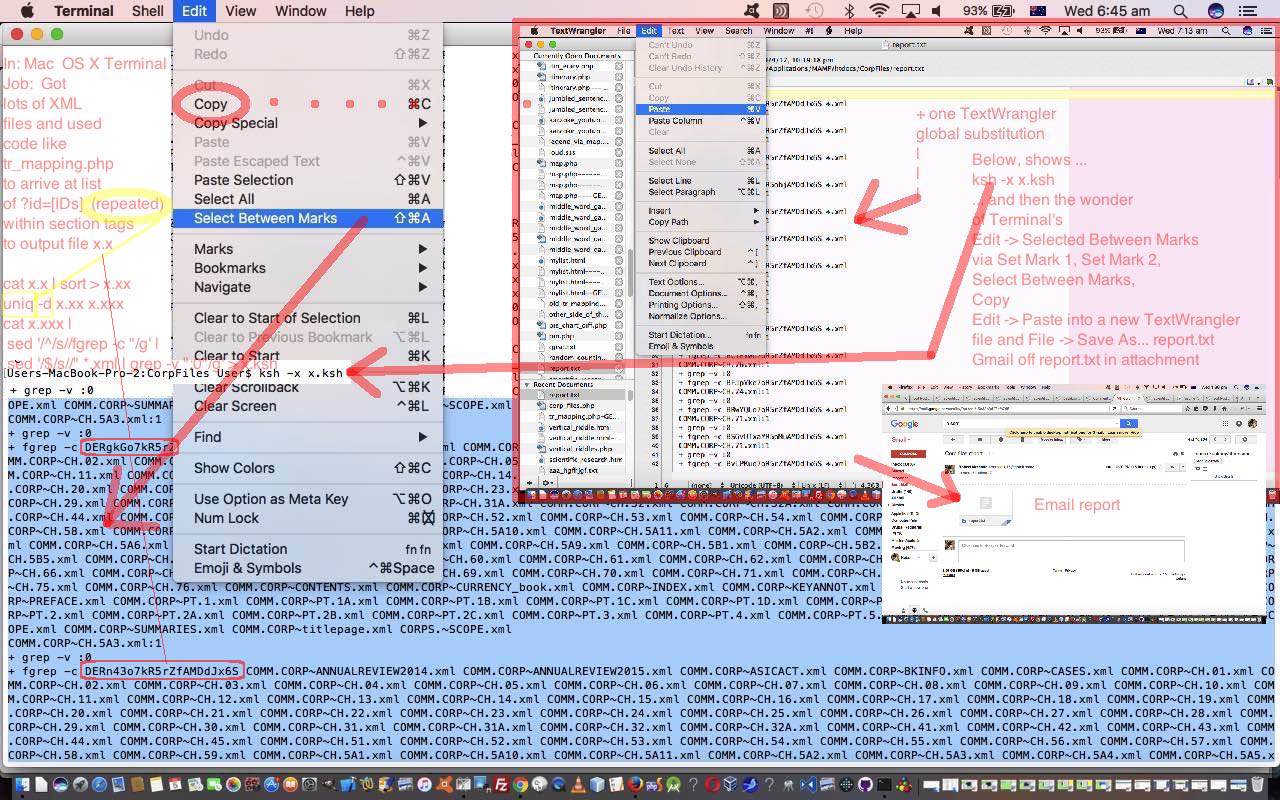
Task: Click the Terminal application menu
Action: click(83, 11)
